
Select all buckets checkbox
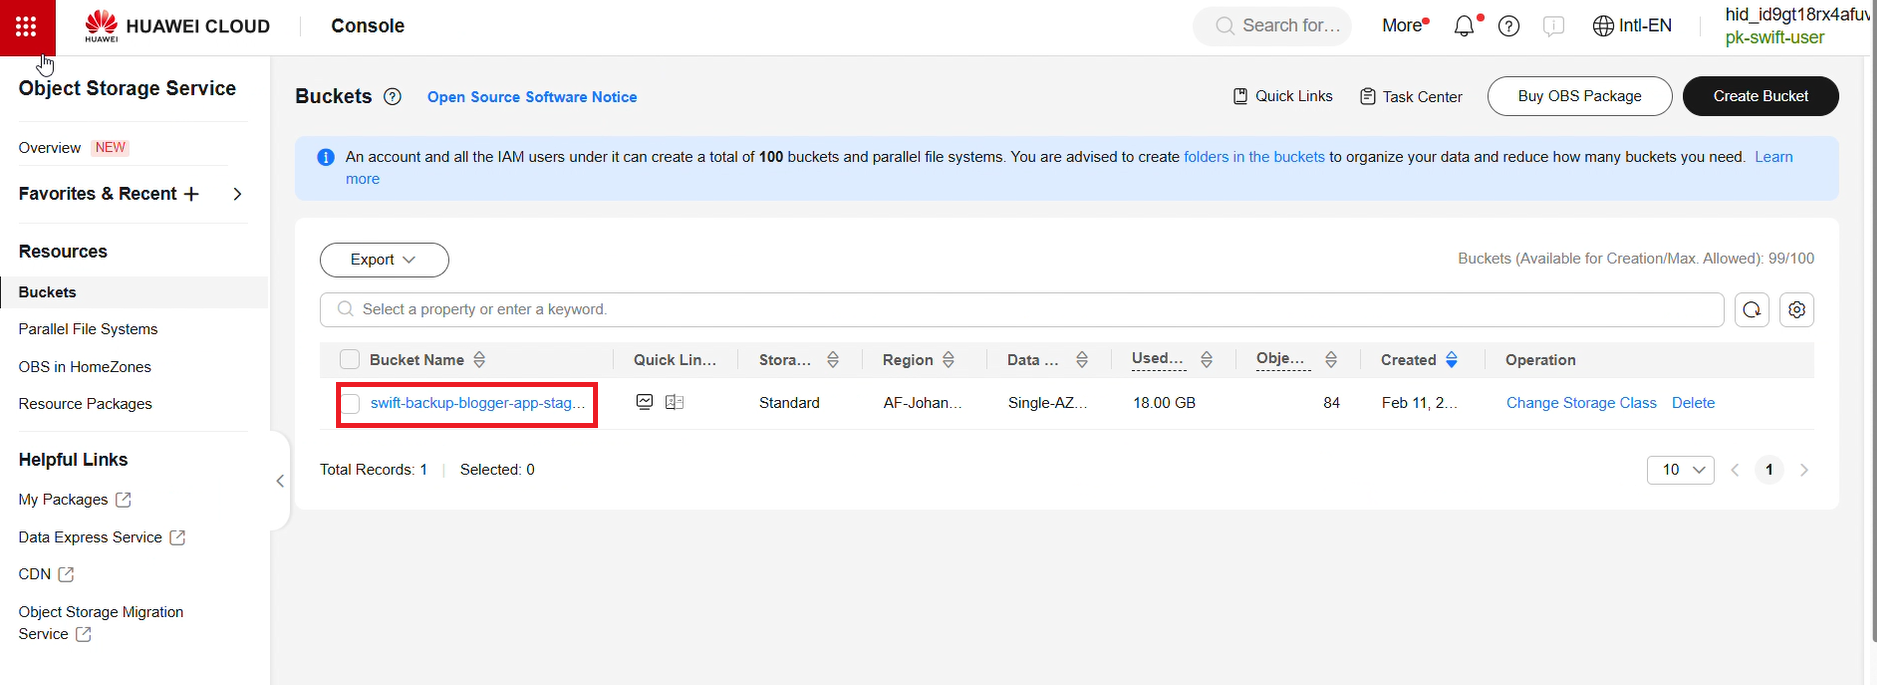coord(349,360)
